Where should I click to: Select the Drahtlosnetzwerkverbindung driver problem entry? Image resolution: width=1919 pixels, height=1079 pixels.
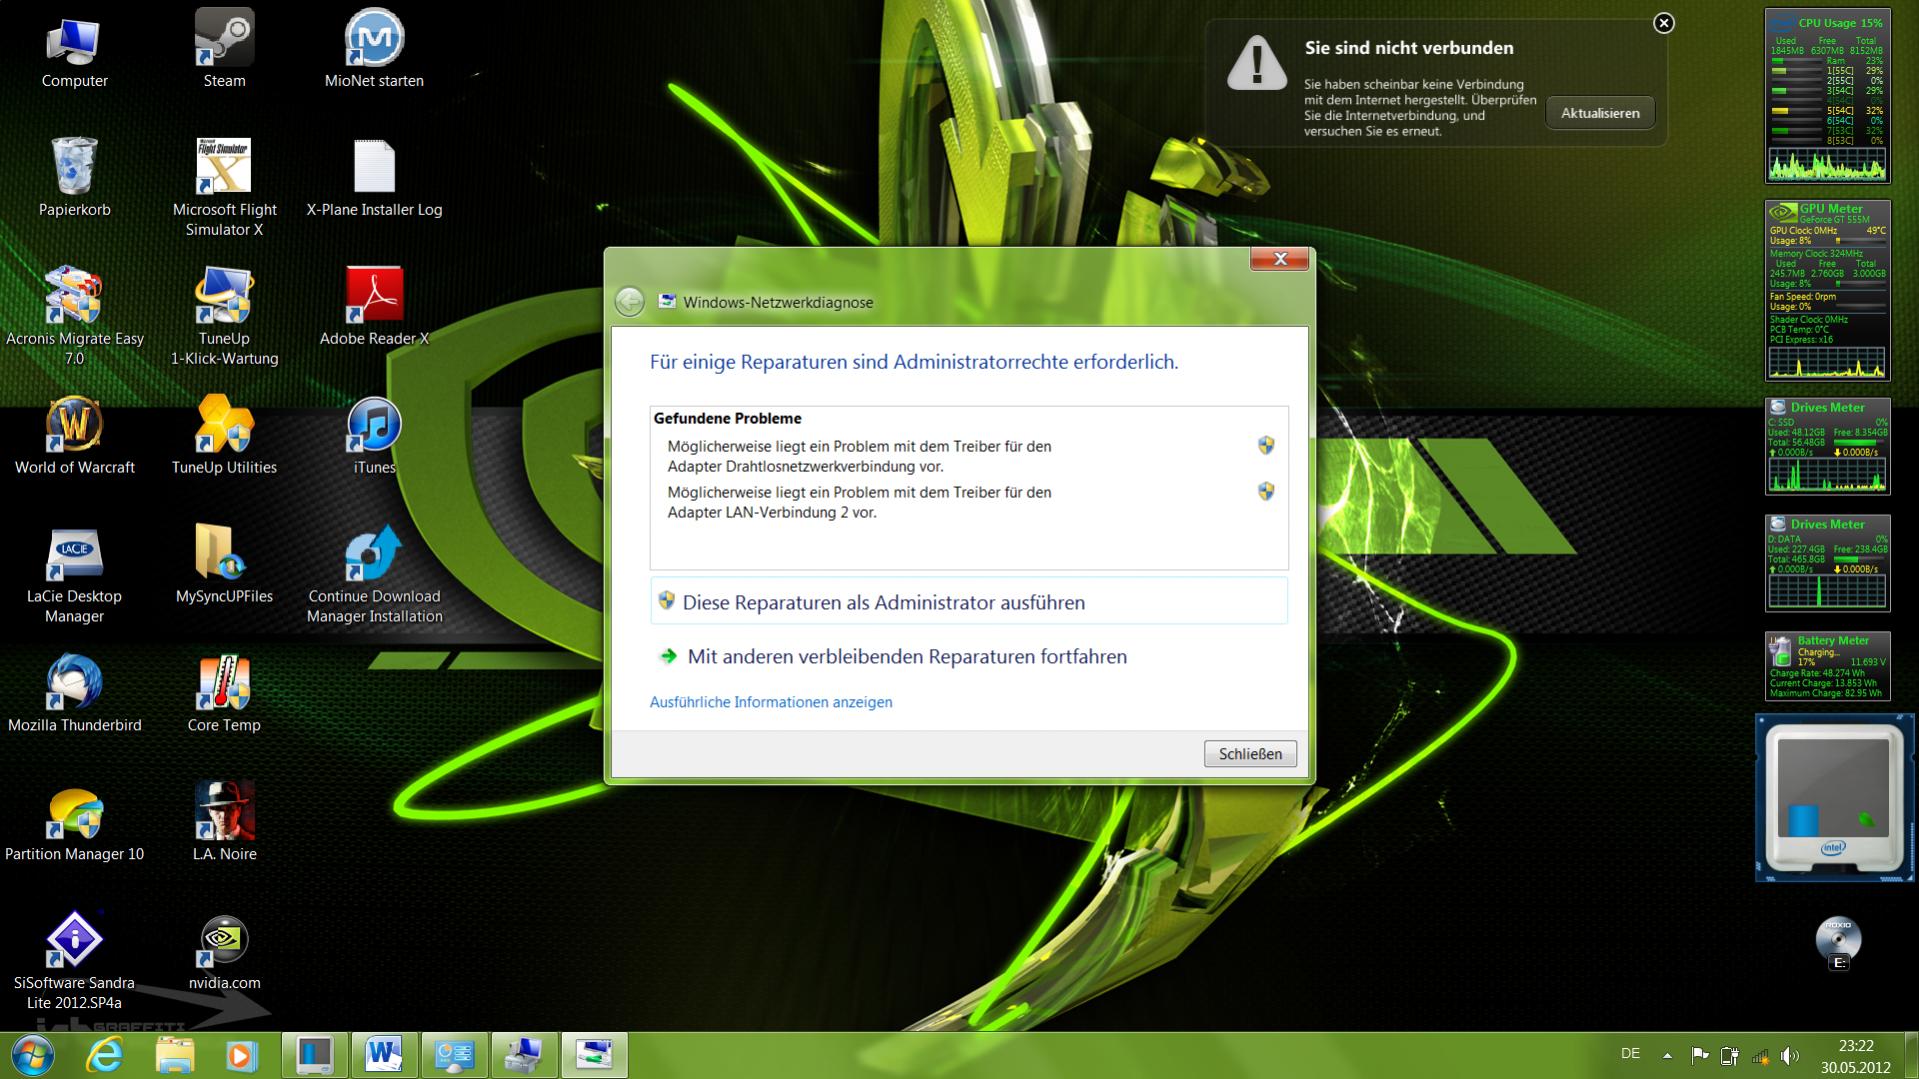coord(969,456)
